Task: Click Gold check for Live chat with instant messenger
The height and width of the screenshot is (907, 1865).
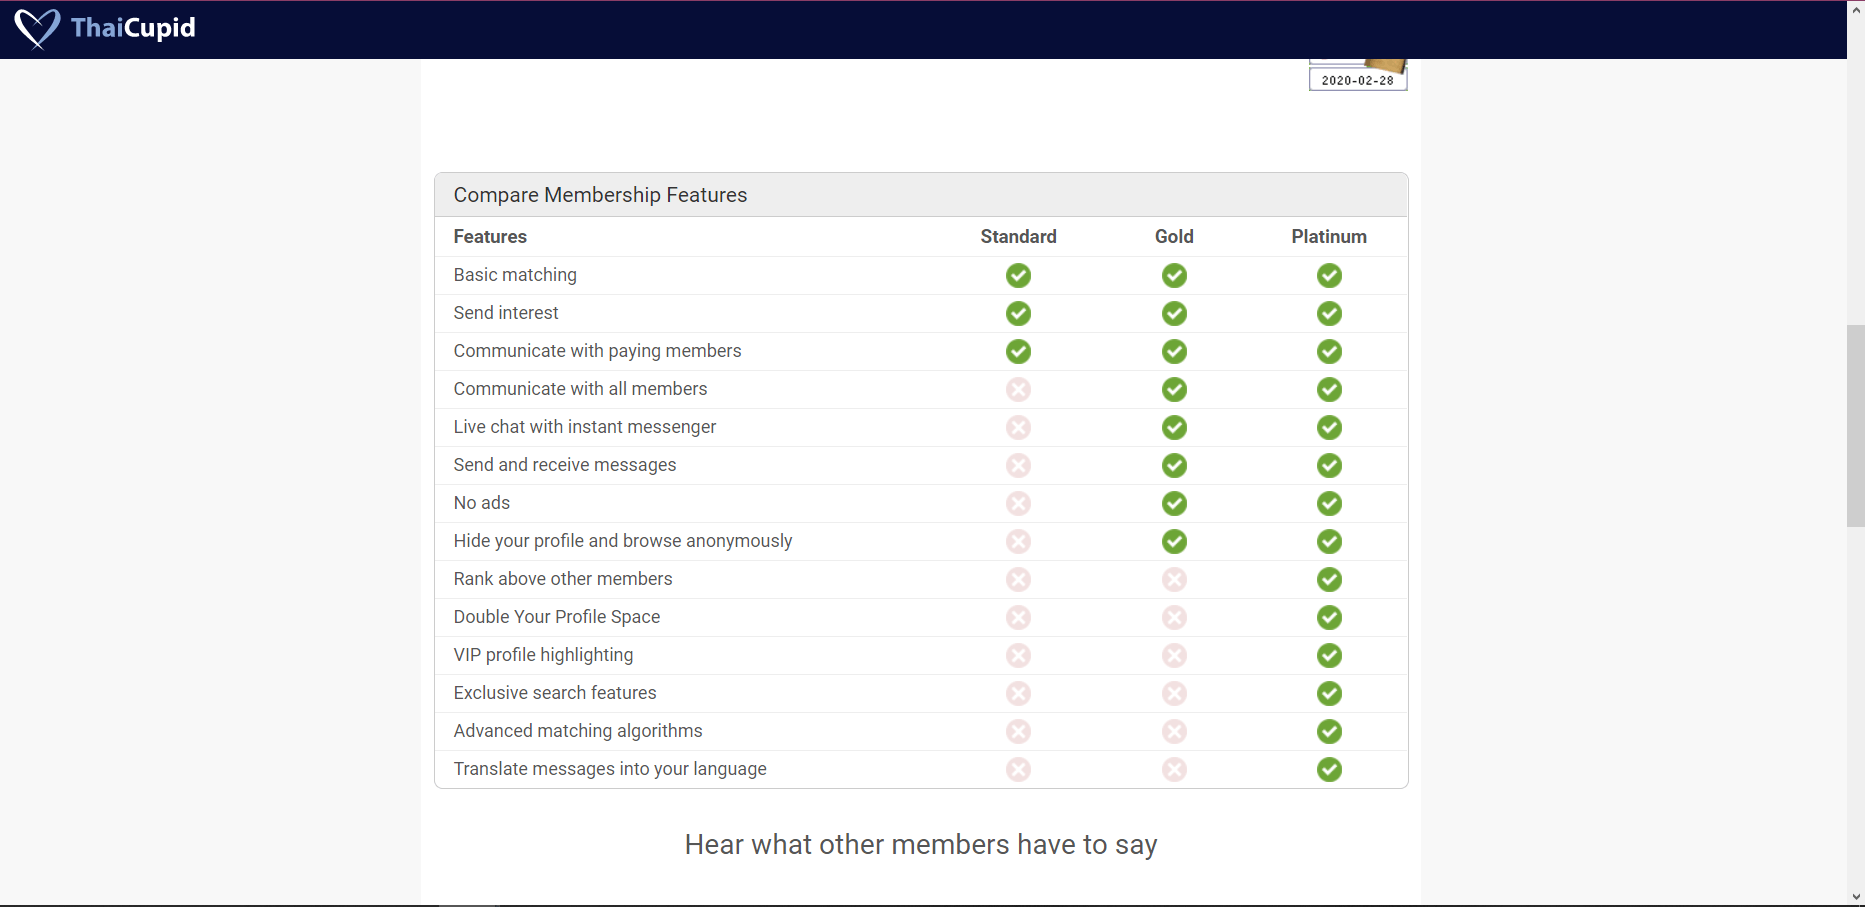Action: pos(1174,427)
